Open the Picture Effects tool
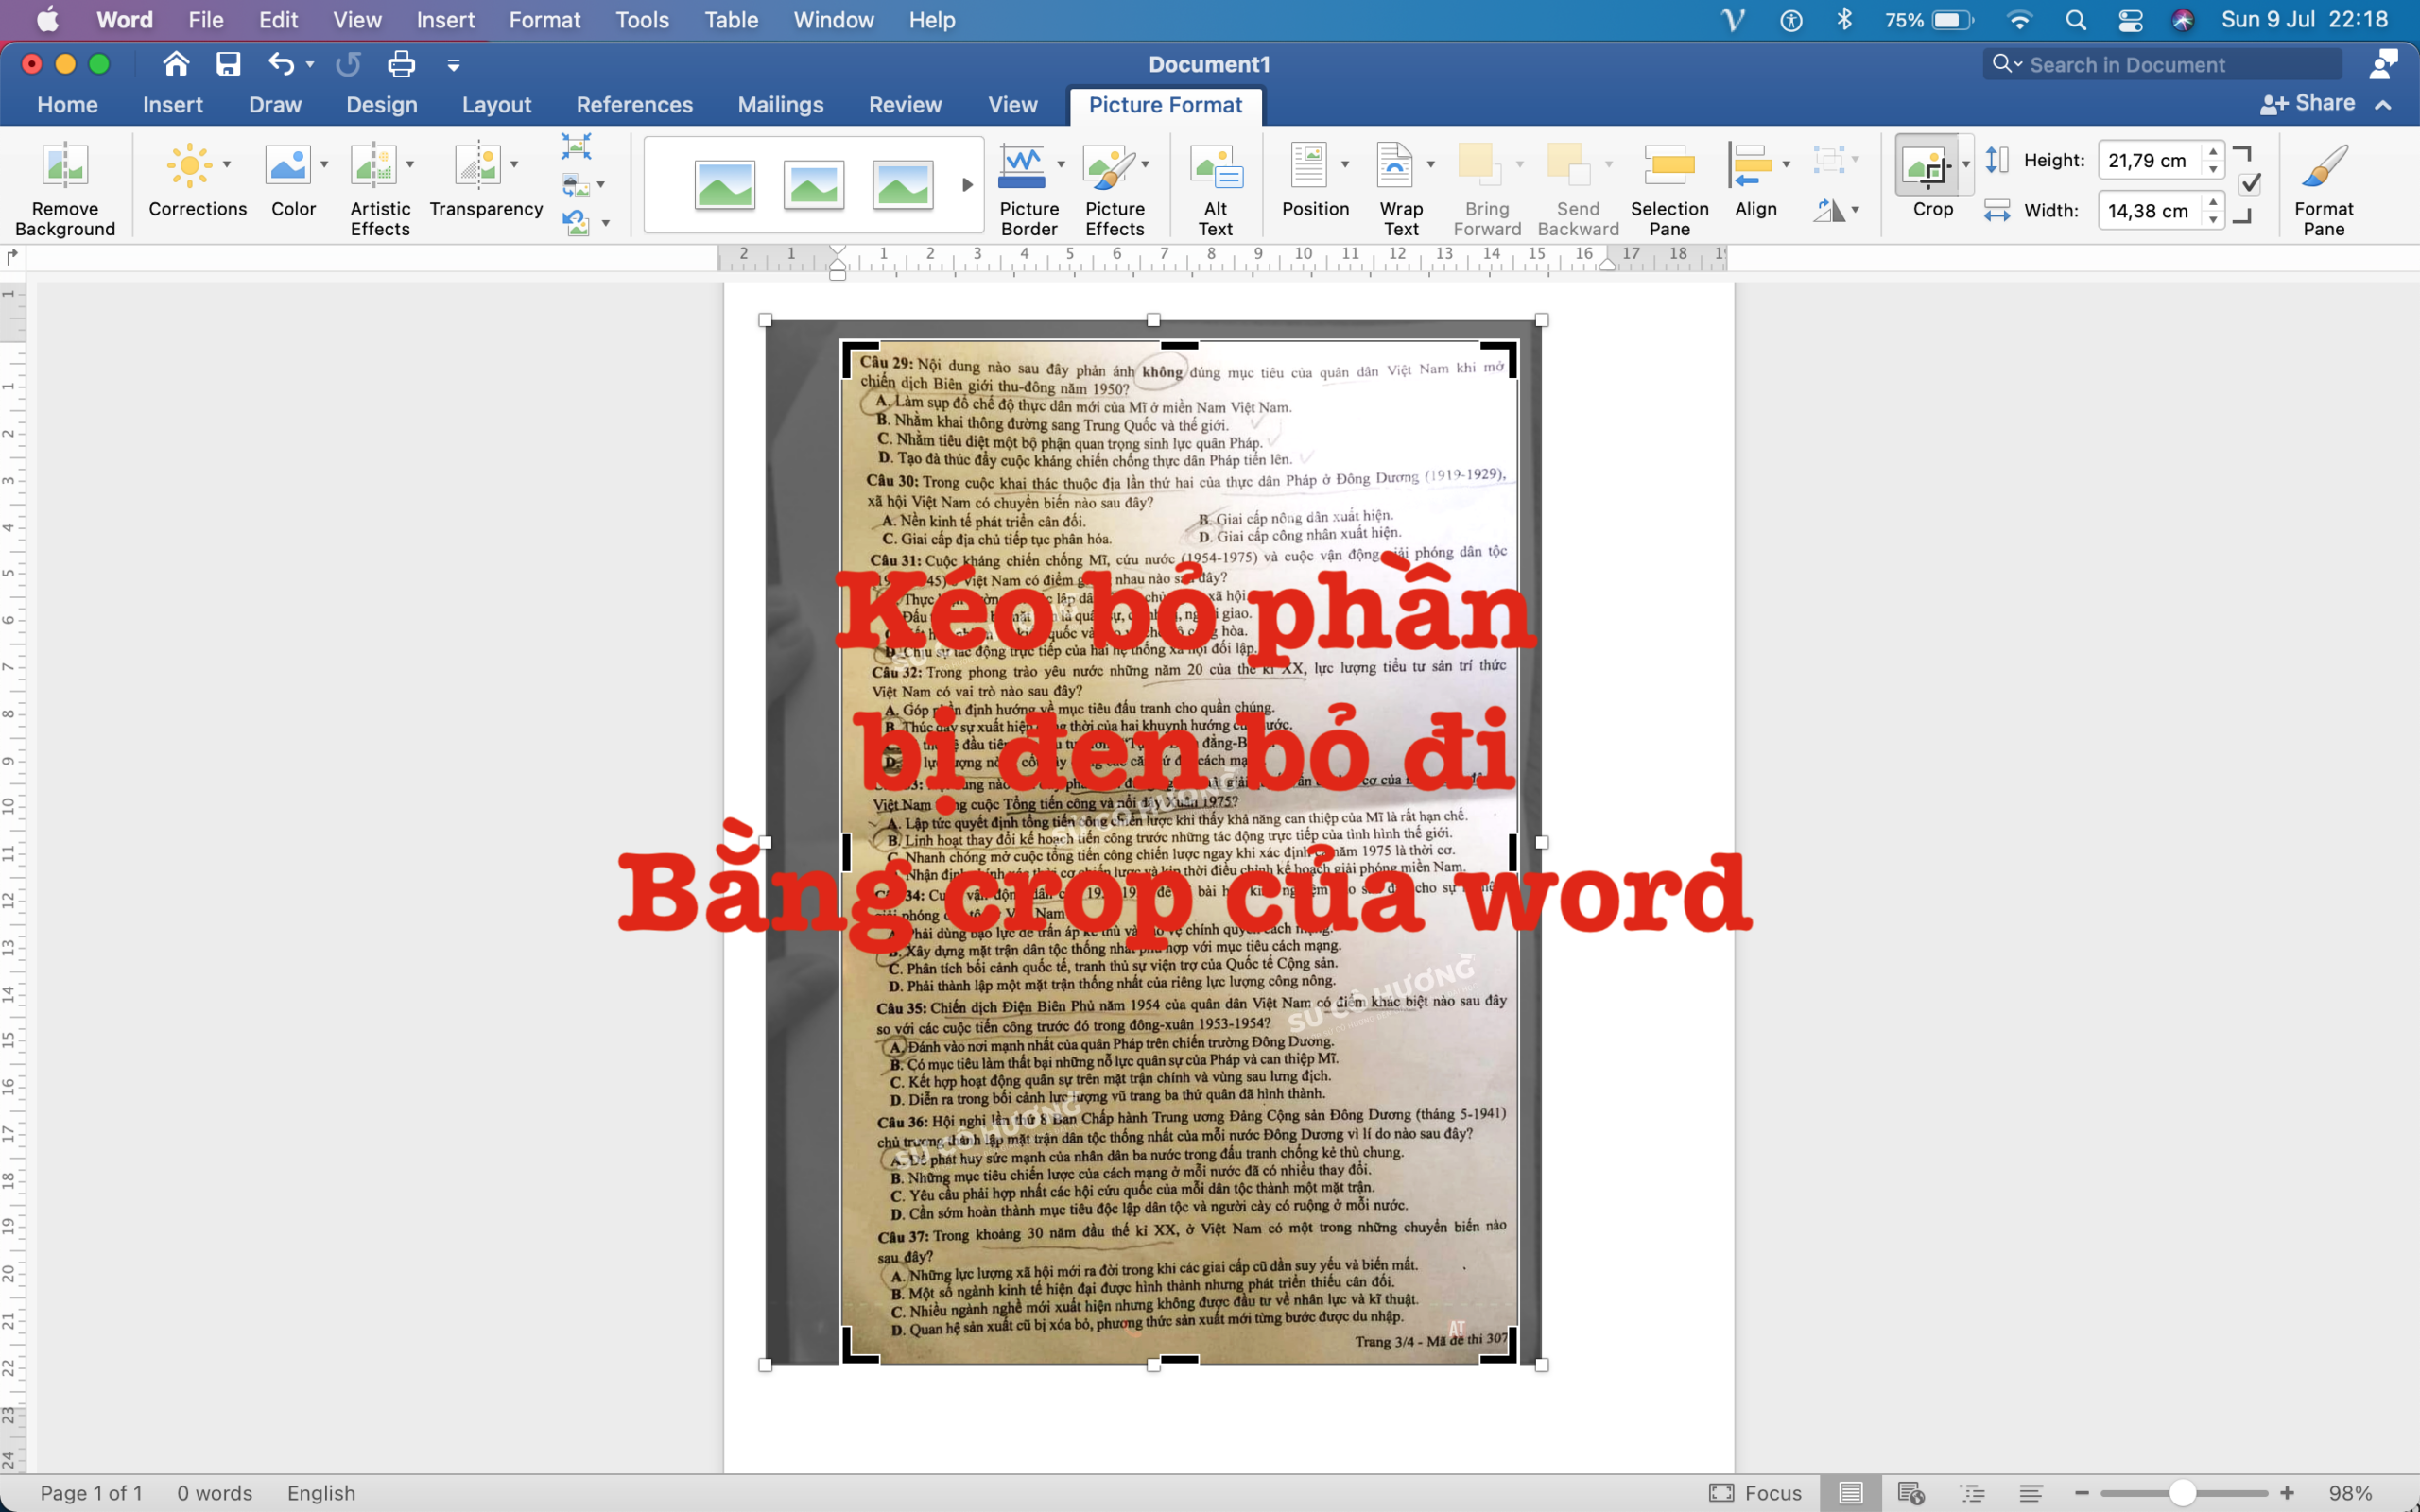 [x=1115, y=188]
